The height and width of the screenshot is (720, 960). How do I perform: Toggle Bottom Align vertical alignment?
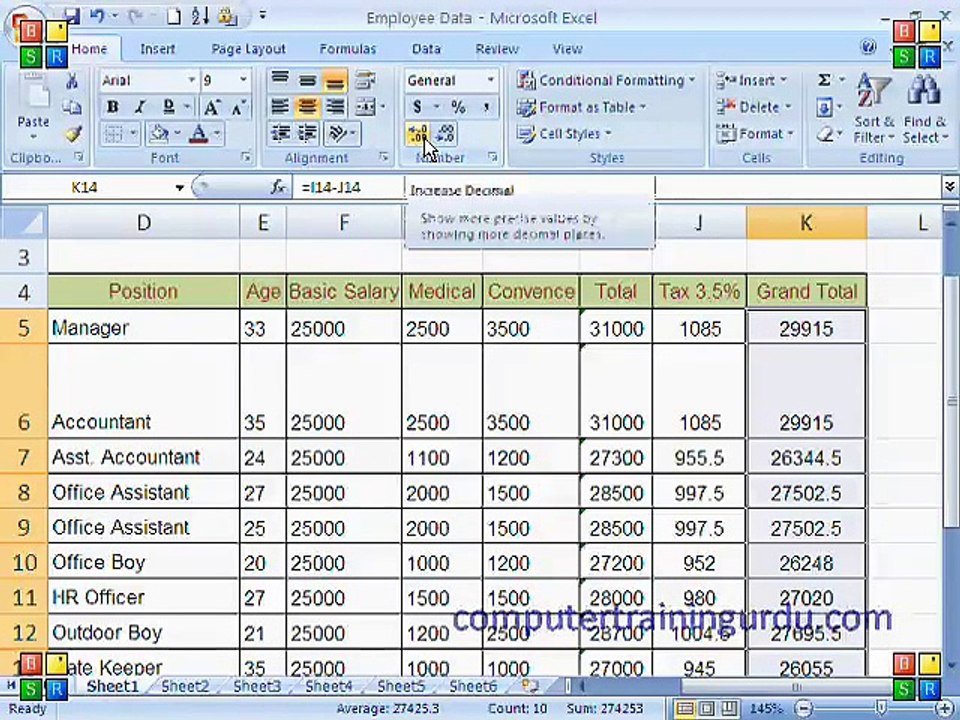(335, 80)
